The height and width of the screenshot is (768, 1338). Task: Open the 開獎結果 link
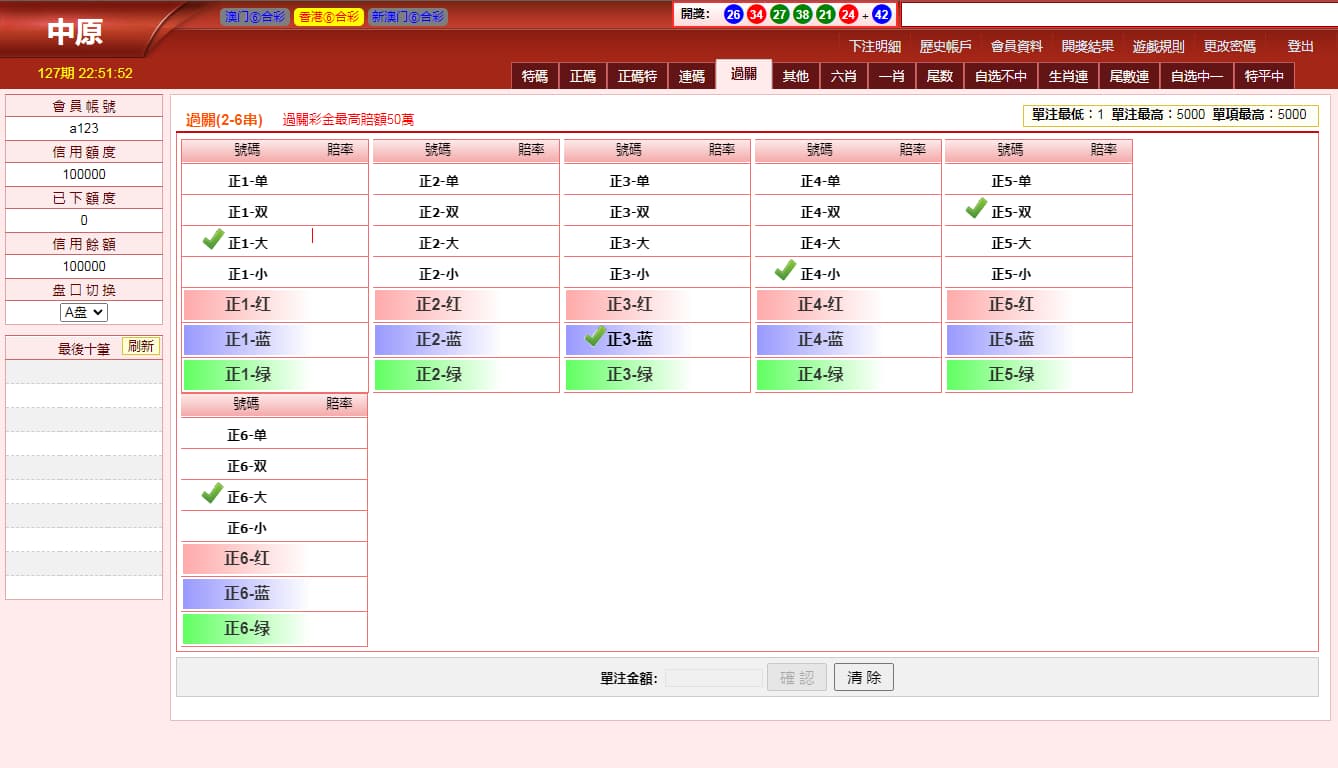point(1087,46)
